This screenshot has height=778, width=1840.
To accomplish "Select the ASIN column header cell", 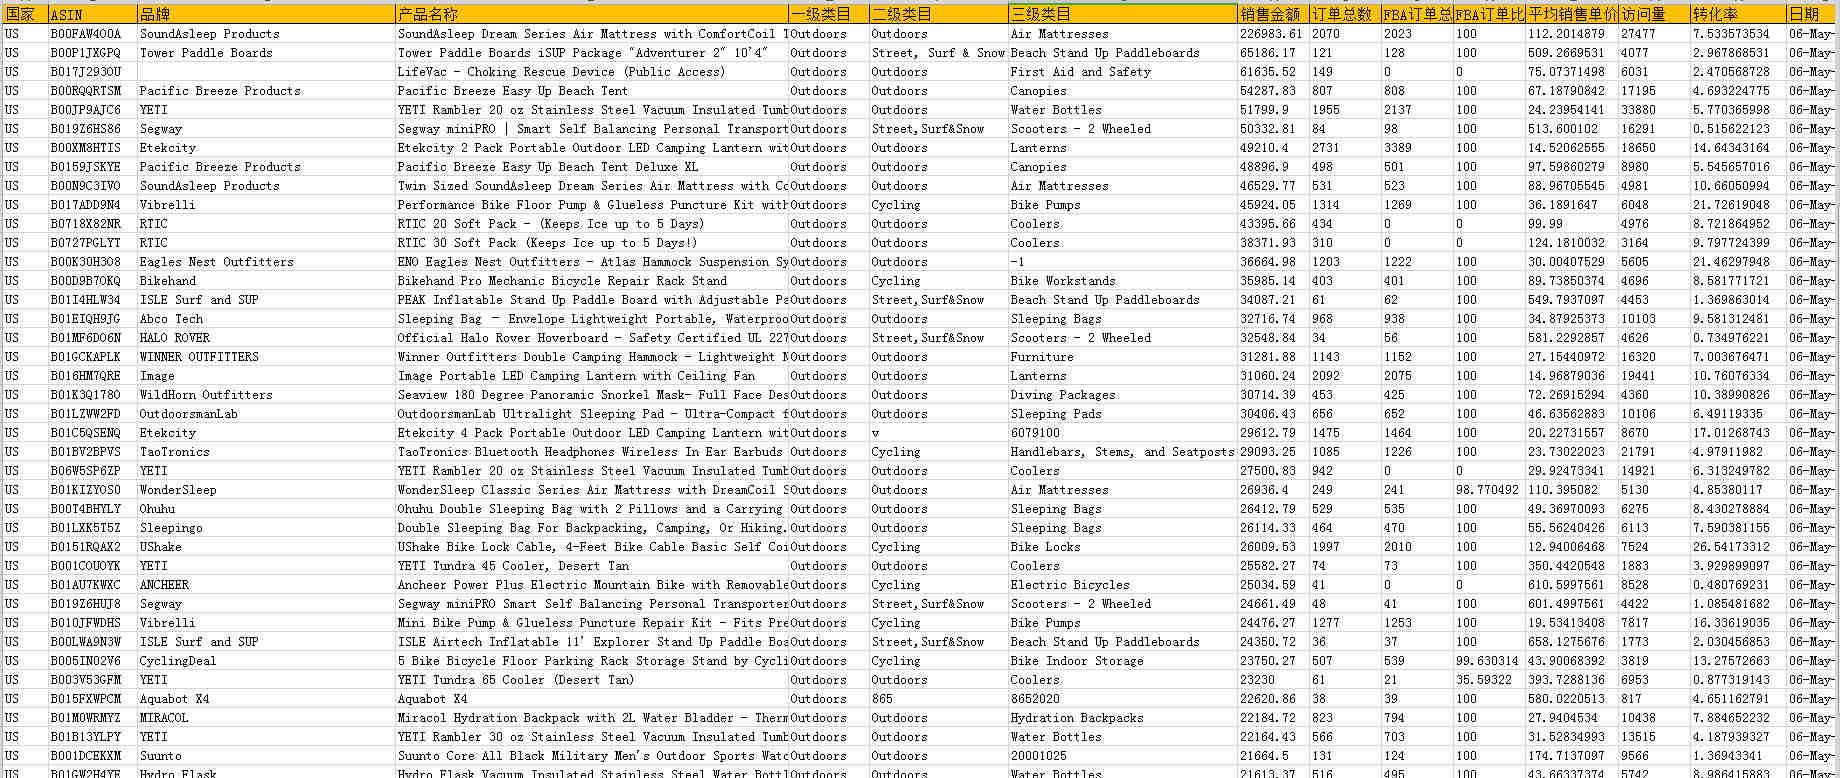I will click(93, 14).
